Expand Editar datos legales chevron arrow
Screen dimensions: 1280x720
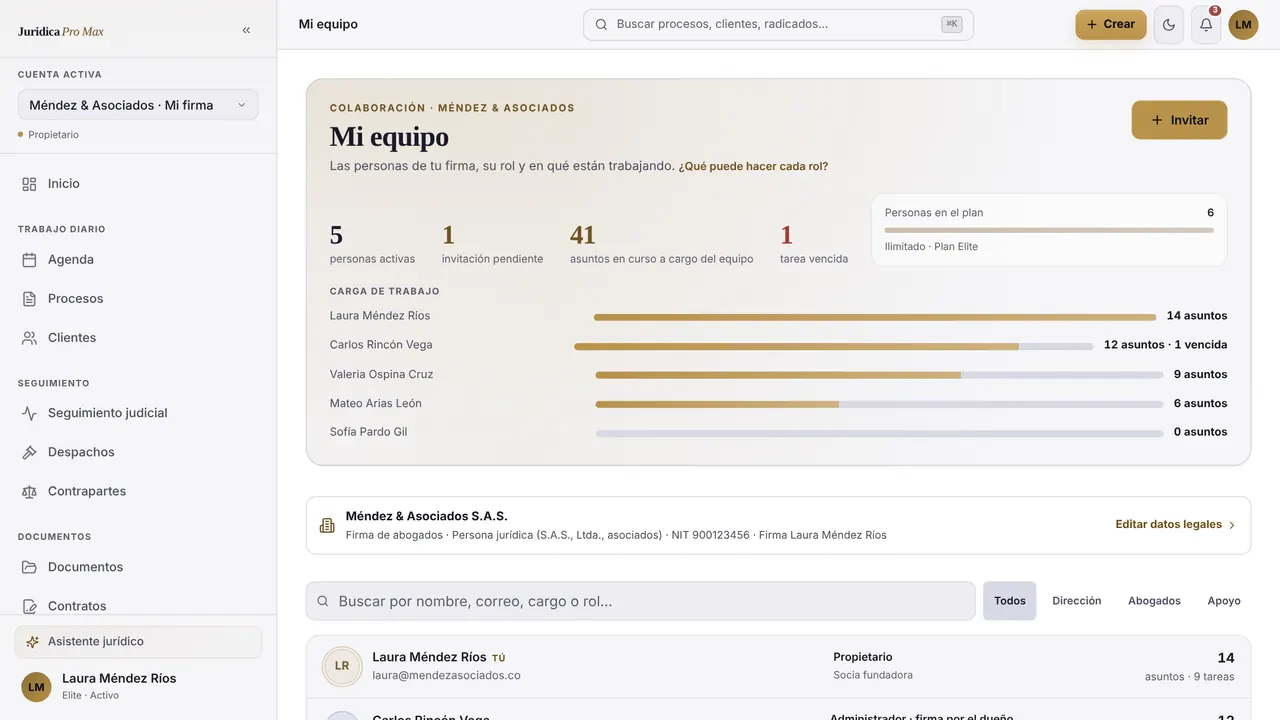(x=1232, y=525)
